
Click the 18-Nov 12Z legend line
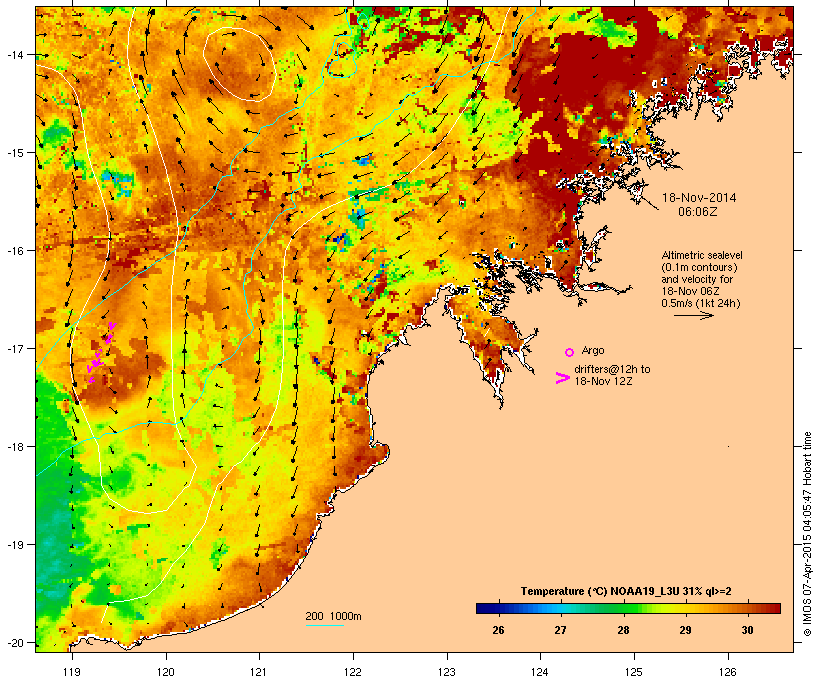(603, 381)
